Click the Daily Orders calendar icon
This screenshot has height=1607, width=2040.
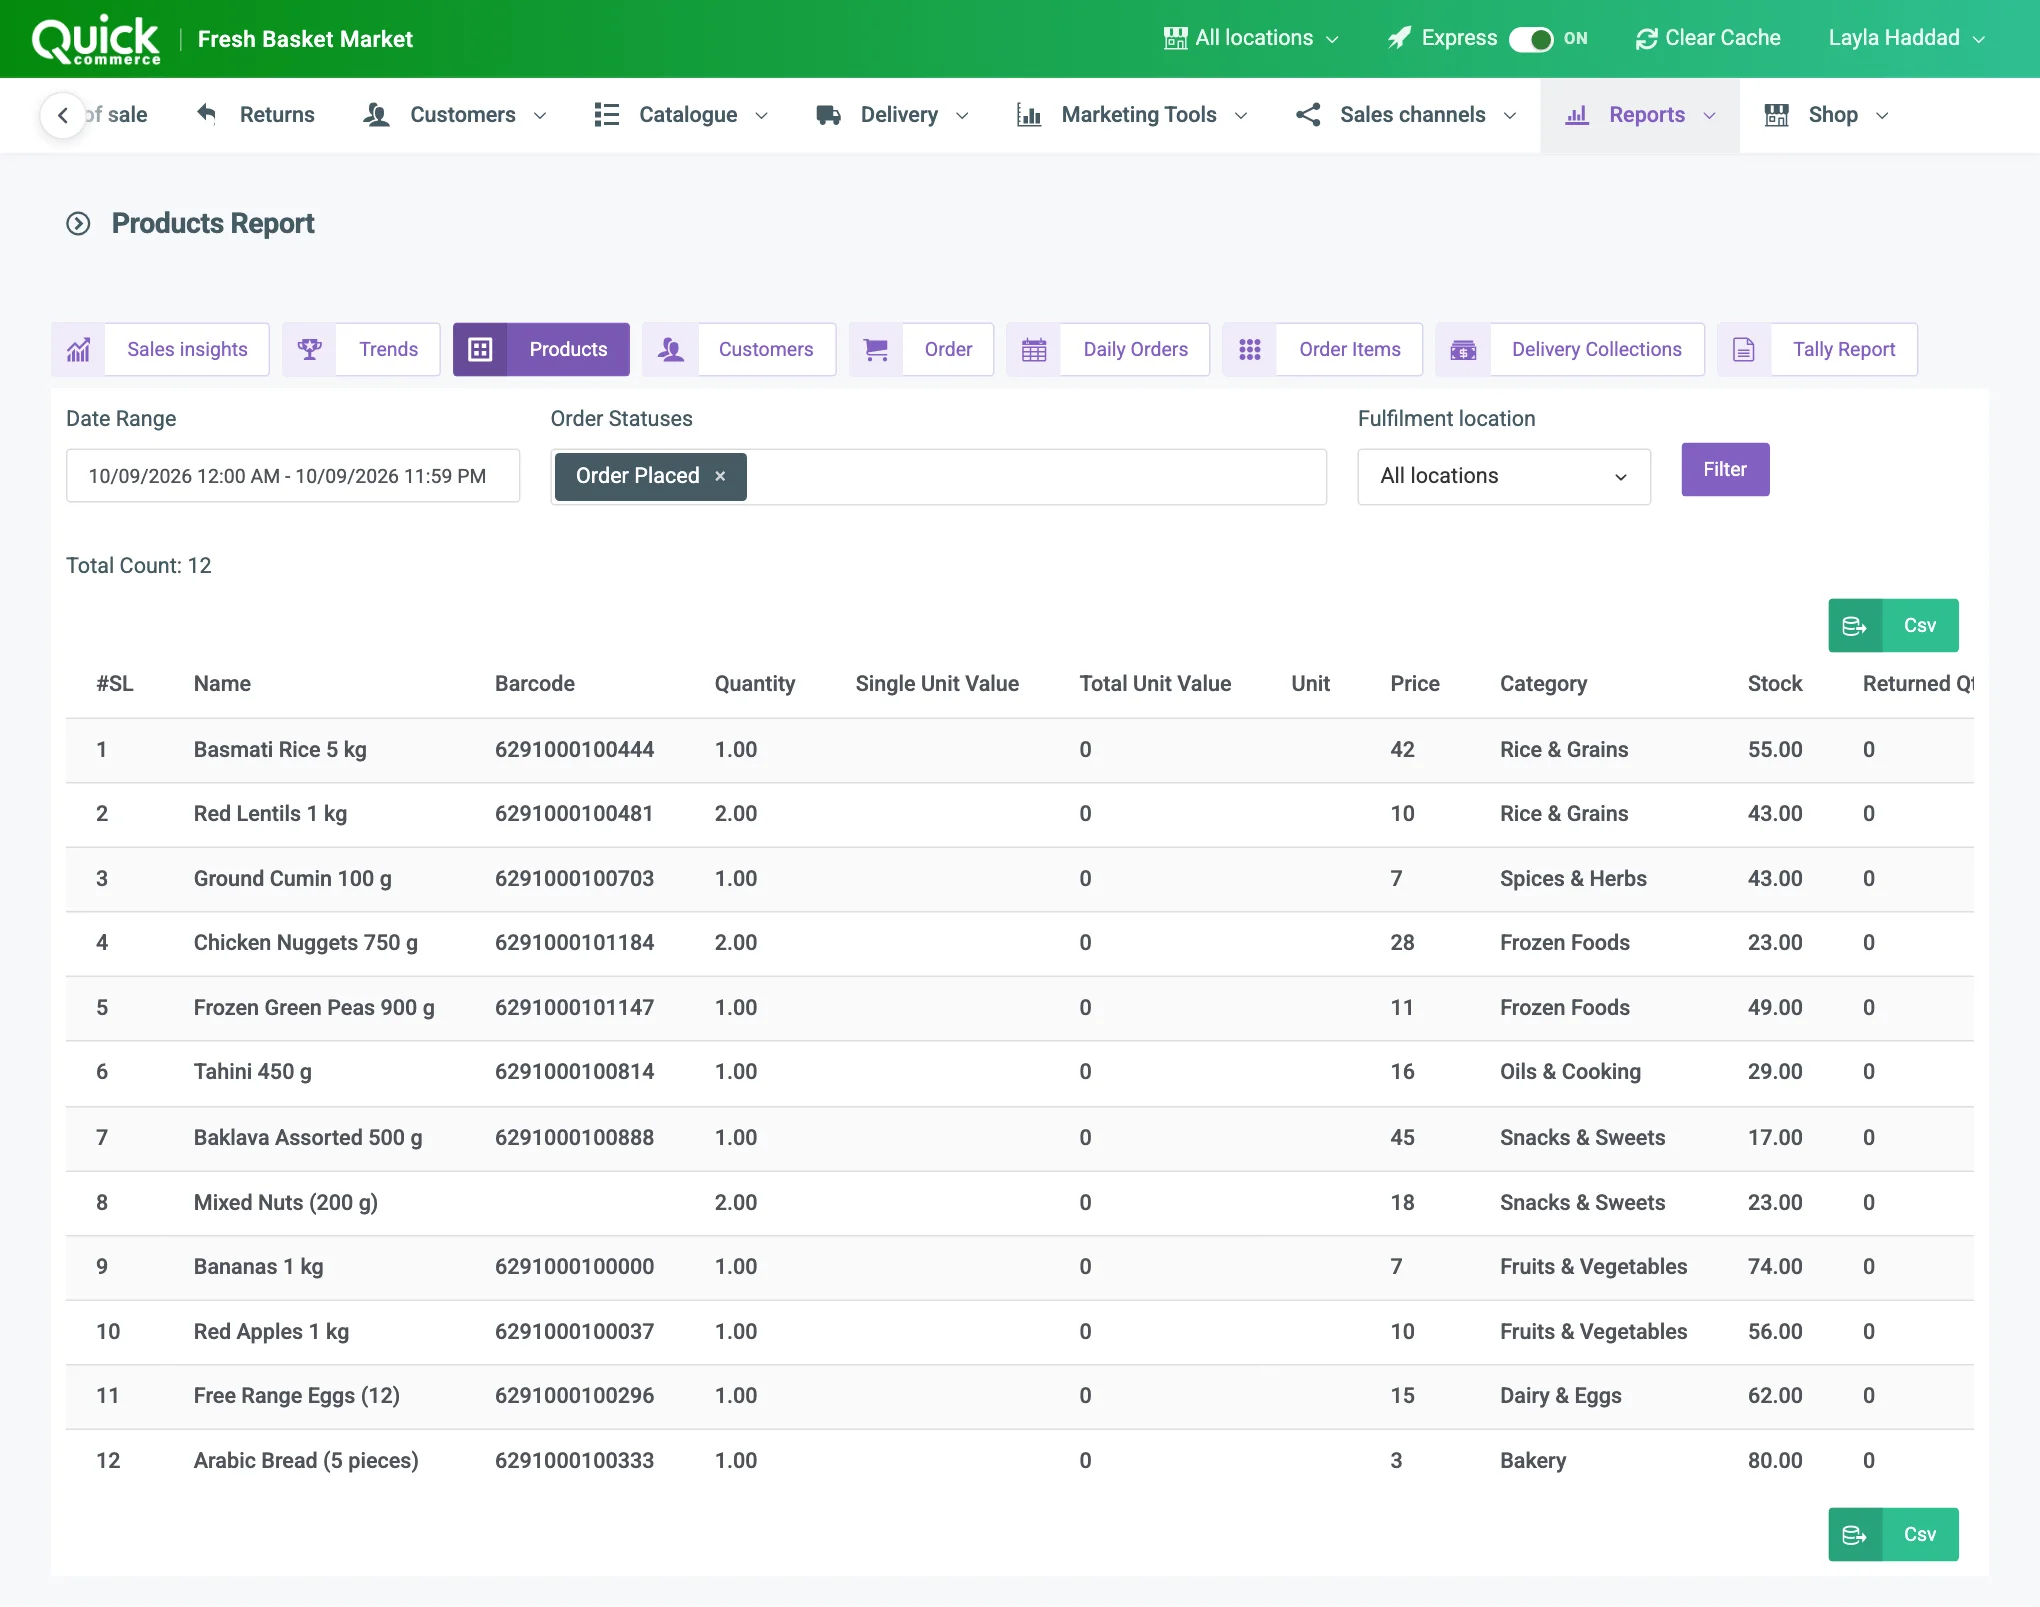1034,349
